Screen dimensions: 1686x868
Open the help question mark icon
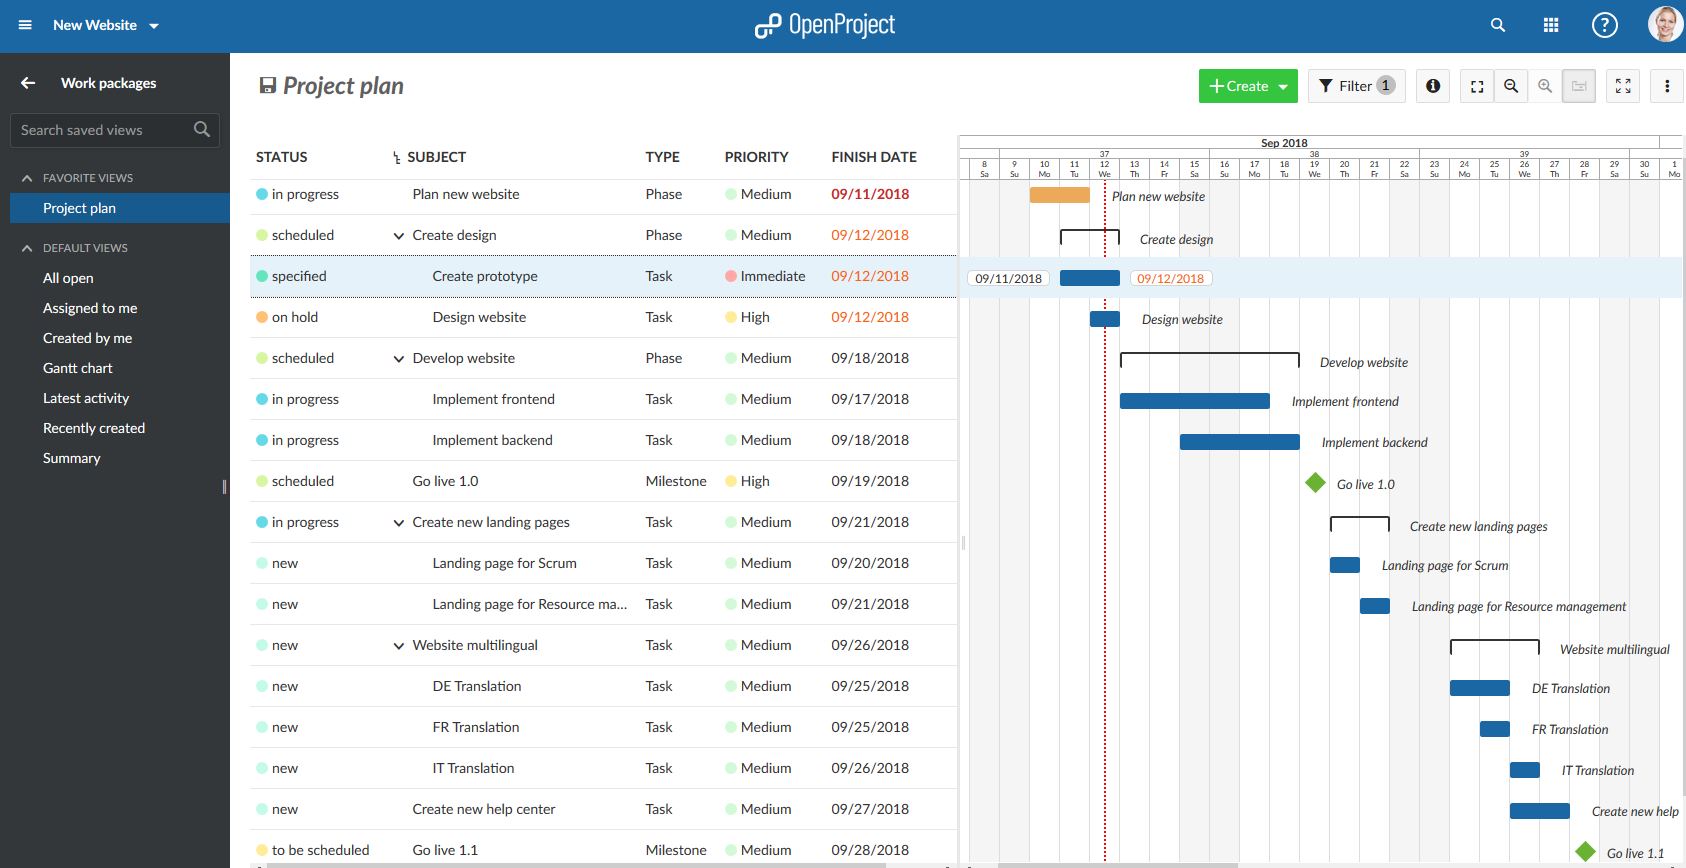[1604, 26]
